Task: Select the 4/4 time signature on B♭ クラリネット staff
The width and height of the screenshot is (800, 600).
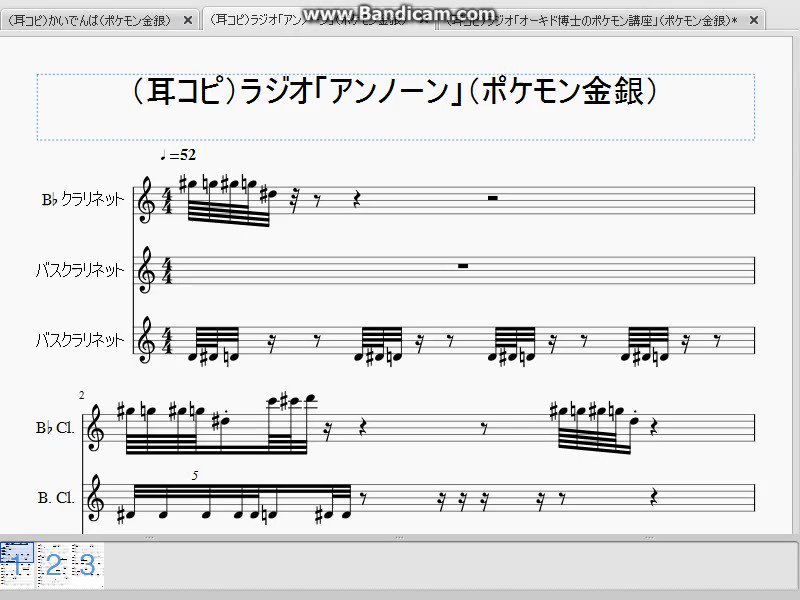Action: click(x=167, y=201)
